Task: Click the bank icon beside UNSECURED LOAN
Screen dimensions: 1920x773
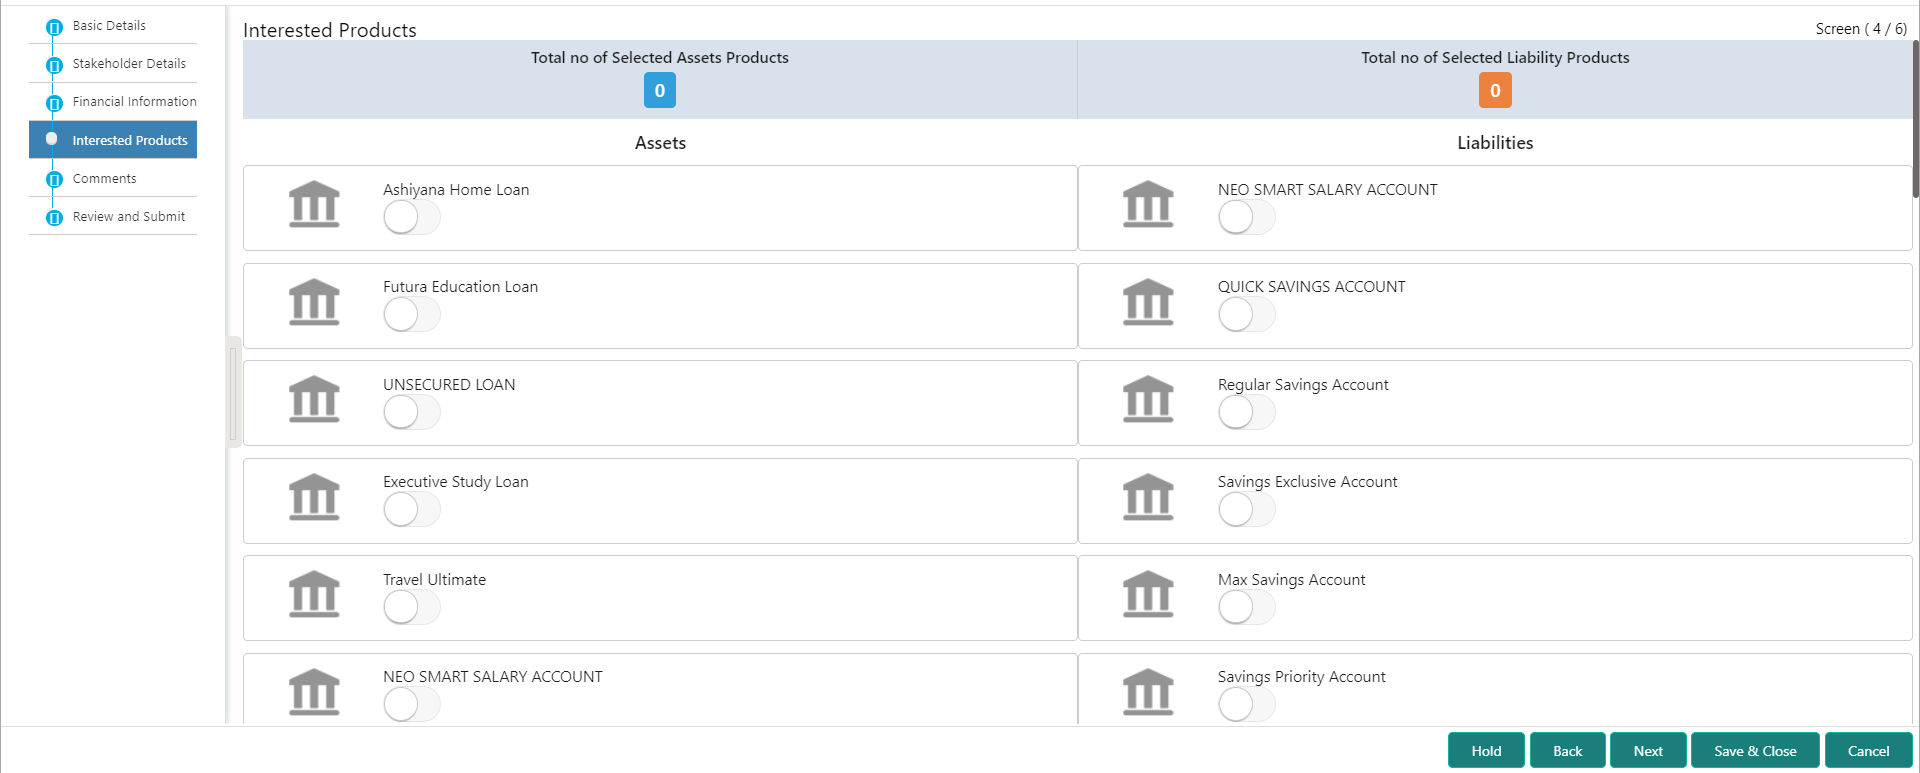Action: pos(314,399)
